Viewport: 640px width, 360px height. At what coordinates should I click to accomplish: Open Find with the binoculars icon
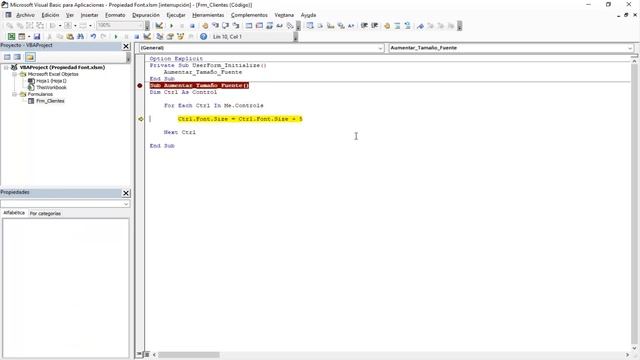(80, 37)
